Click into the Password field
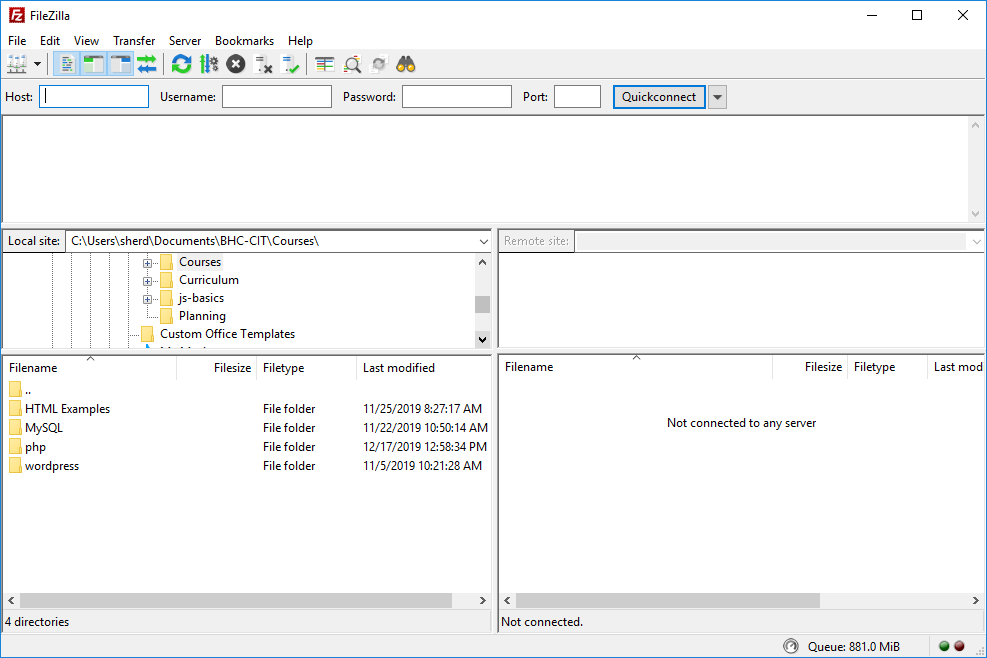 click(x=457, y=97)
